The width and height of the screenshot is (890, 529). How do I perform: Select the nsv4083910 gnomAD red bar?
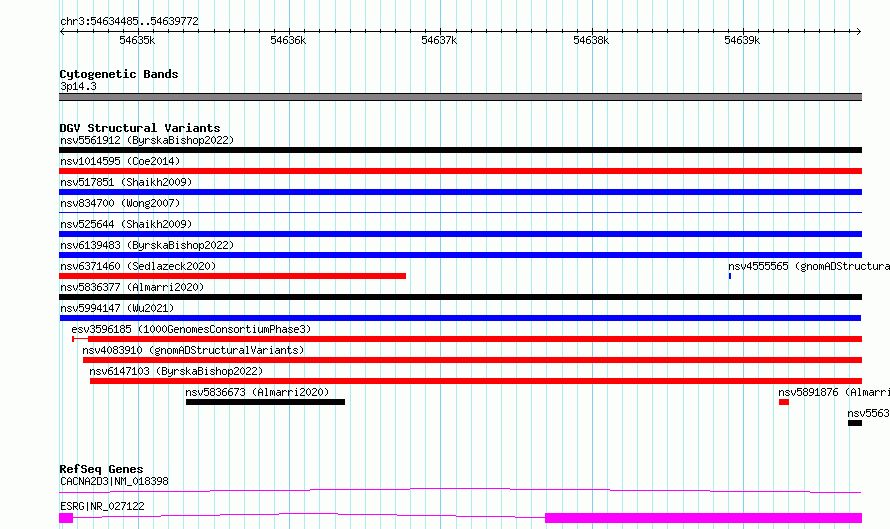click(x=472, y=360)
